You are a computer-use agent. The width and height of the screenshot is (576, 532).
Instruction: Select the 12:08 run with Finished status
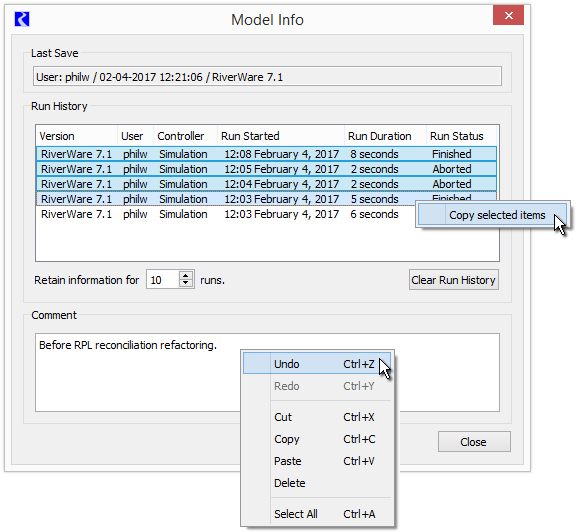click(x=266, y=154)
